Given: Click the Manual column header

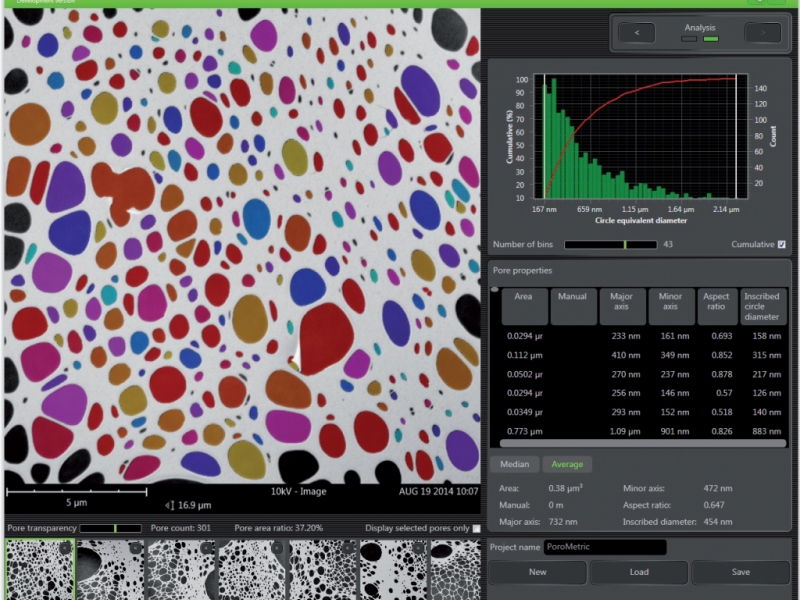Looking at the screenshot, I should 573,306.
